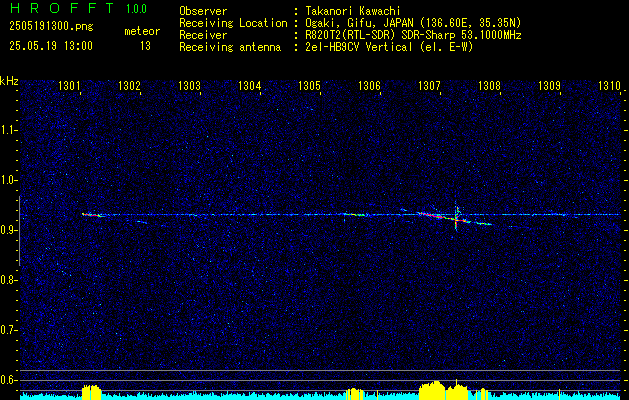Screen dimensions: 629x400
Task: Click the 1301 time axis marker
Action: [x=69, y=85]
